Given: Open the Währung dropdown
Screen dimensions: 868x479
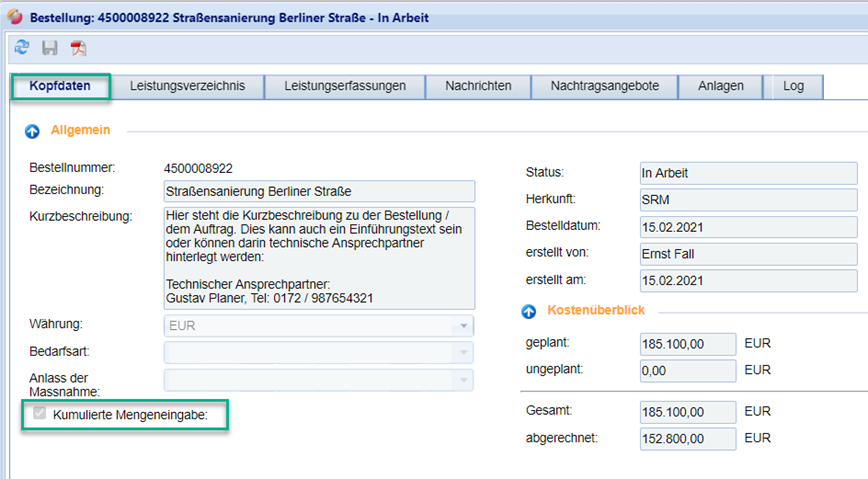Looking at the screenshot, I should 463,326.
